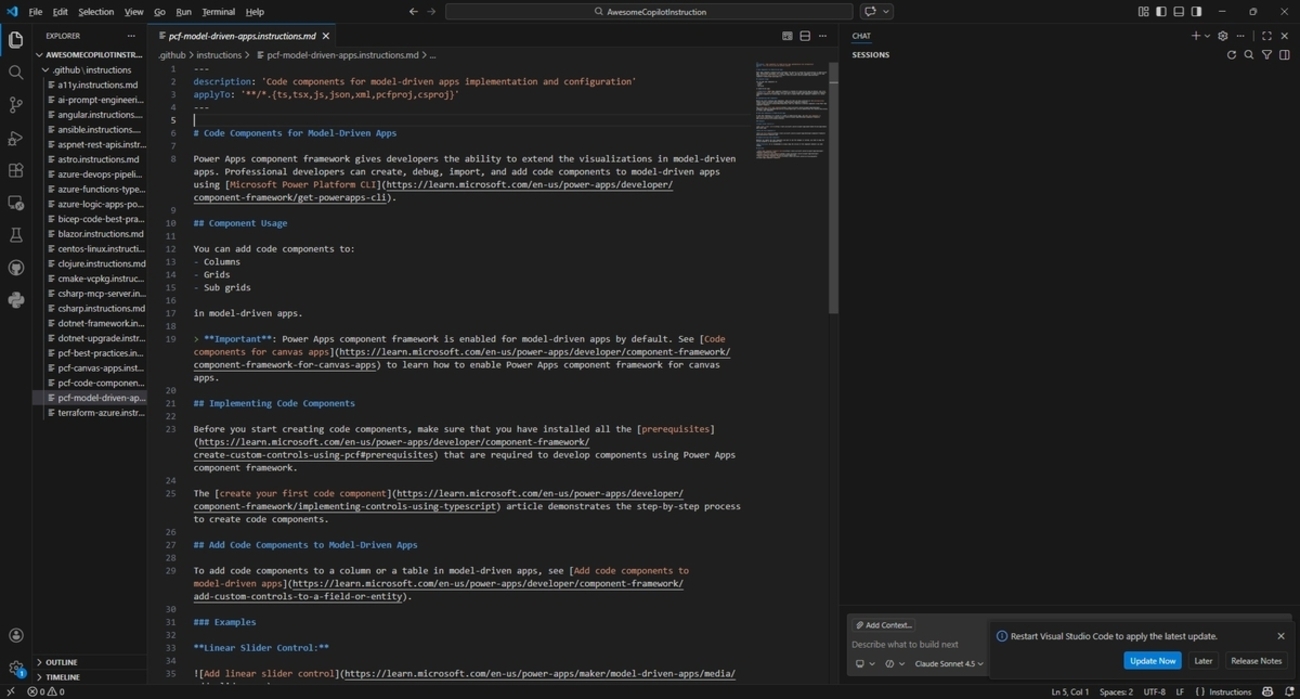The height and width of the screenshot is (699, 1300).
Task: Search chat sessions with magnifier icon
Action: tap(1249, 55)
